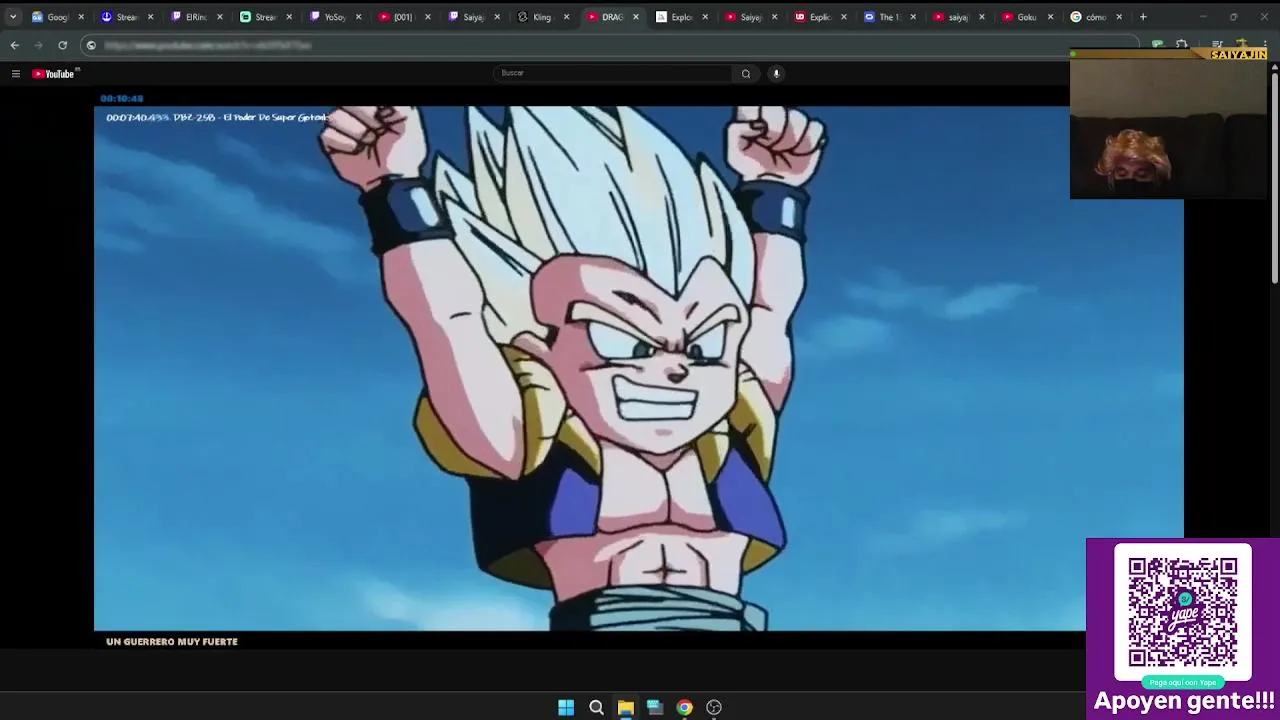Open a new browser tab
1280x720 pixels.
(1143, 17)
